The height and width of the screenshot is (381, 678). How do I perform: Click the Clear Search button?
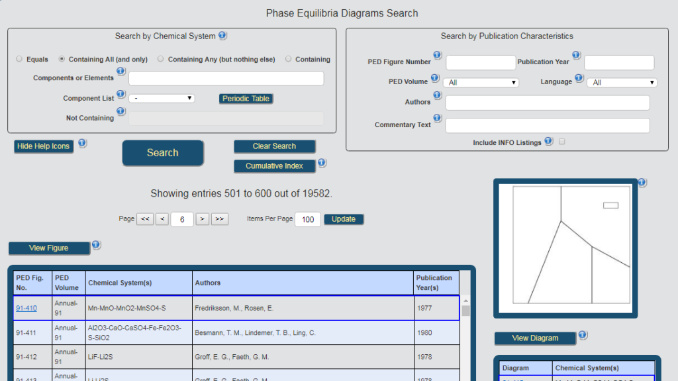(274, 146)
